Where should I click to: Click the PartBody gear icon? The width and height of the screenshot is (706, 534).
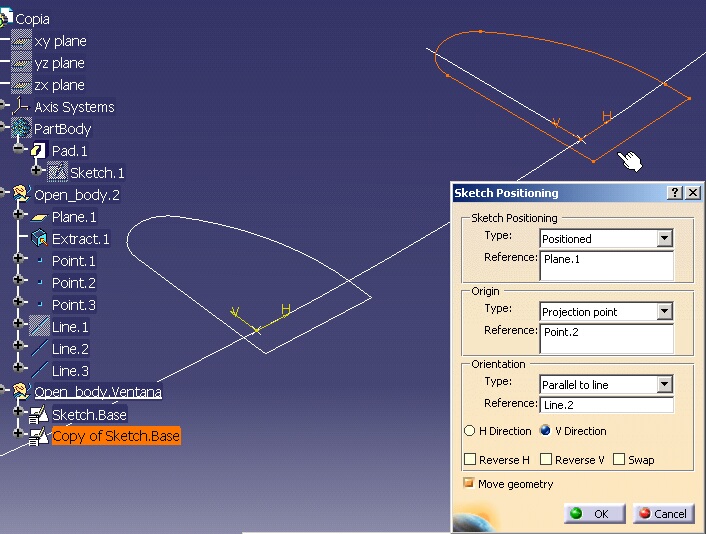(x=21, y=129)
